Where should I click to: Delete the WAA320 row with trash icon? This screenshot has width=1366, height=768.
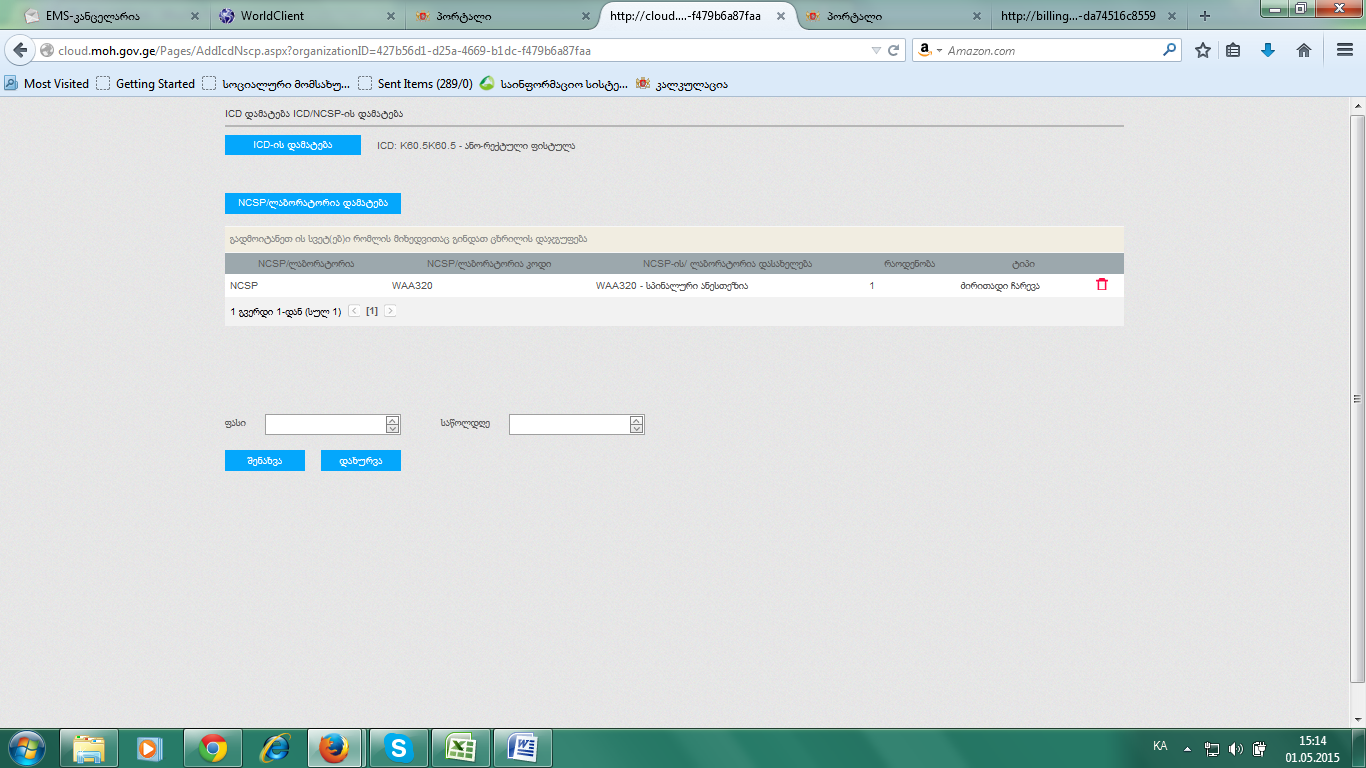pyautogui.click(x=1102, y=285)
